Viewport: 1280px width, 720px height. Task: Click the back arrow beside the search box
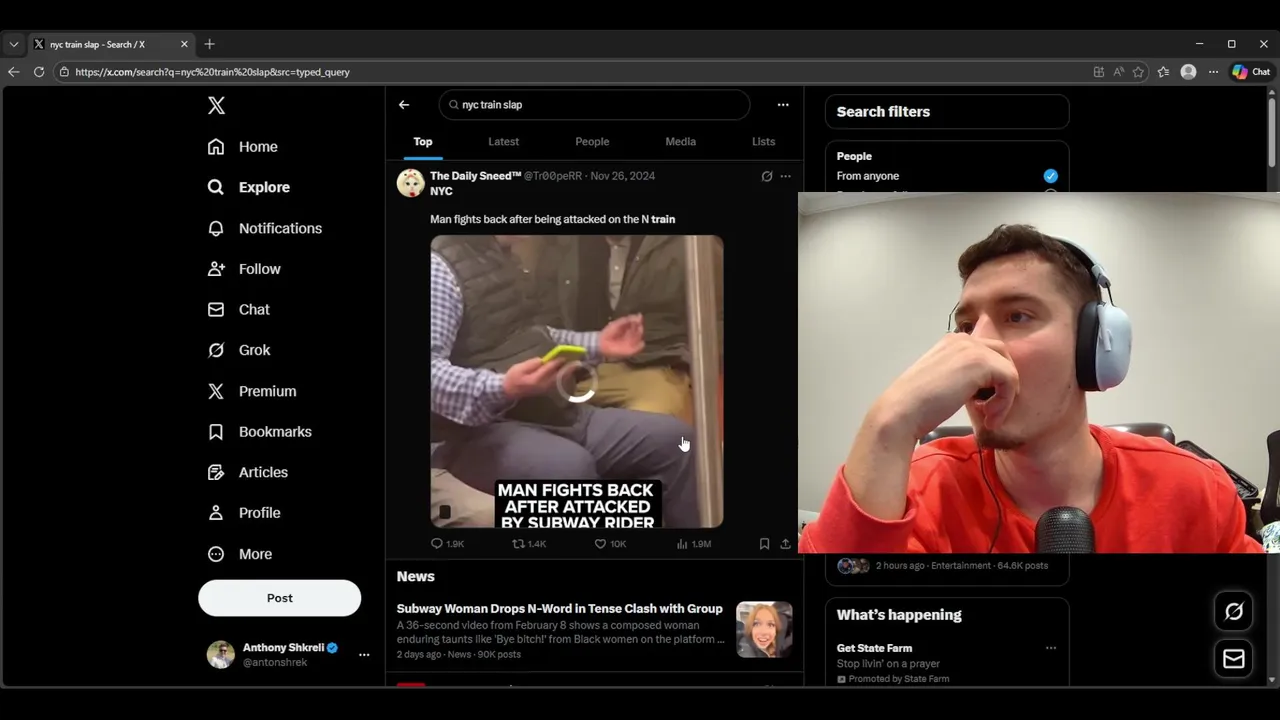point(404,105)
